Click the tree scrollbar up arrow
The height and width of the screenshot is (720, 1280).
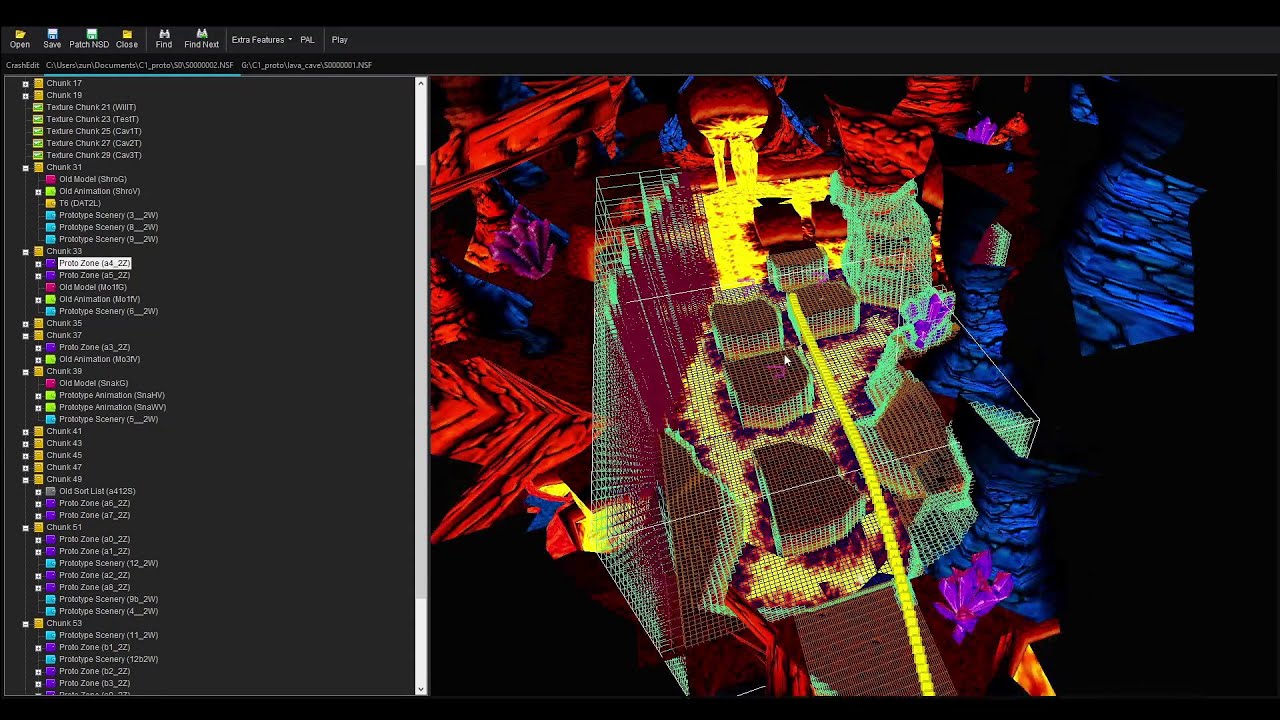(x=420, y=83)
